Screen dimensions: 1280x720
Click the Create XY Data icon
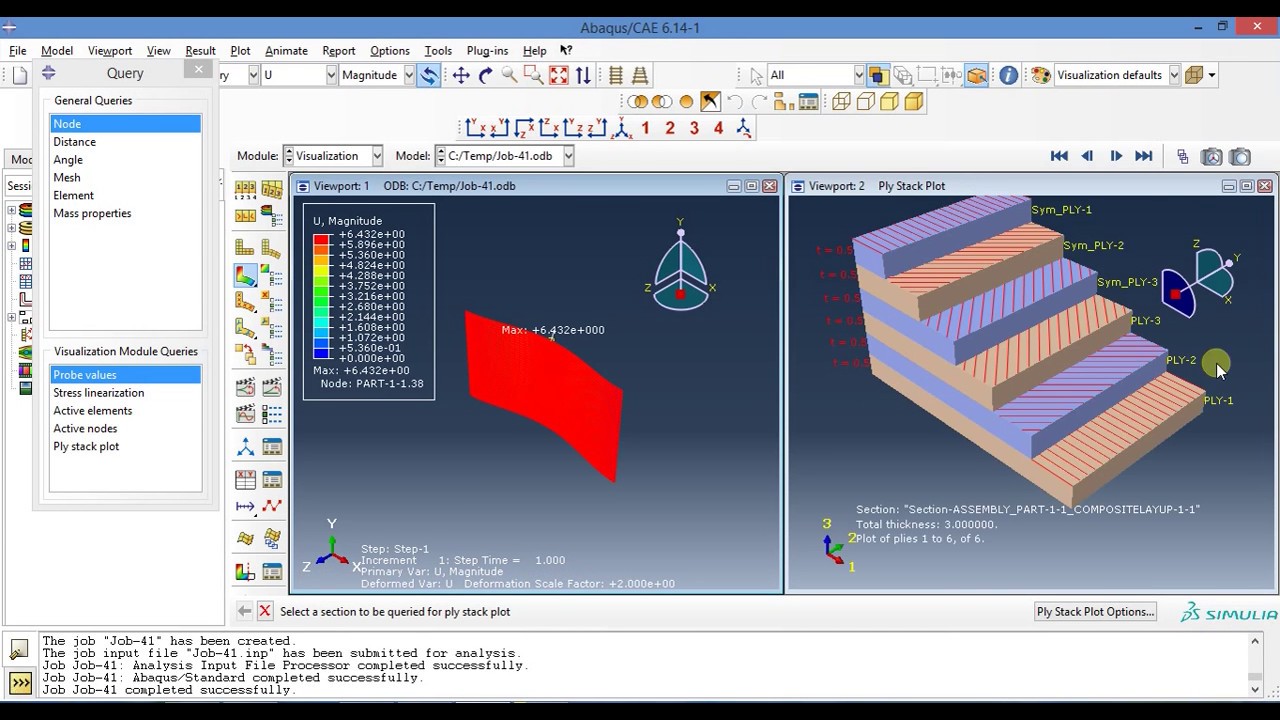coord(245,480)
